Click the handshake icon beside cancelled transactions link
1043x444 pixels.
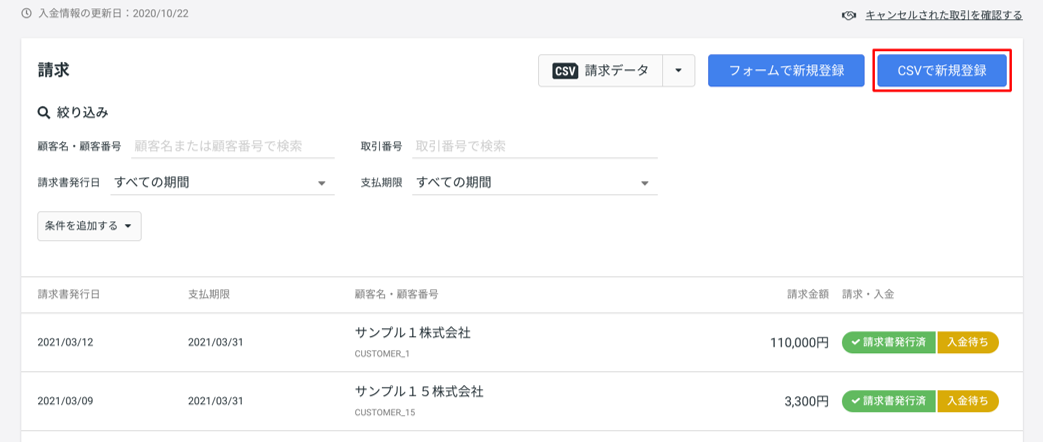click(x=849, y=15)
